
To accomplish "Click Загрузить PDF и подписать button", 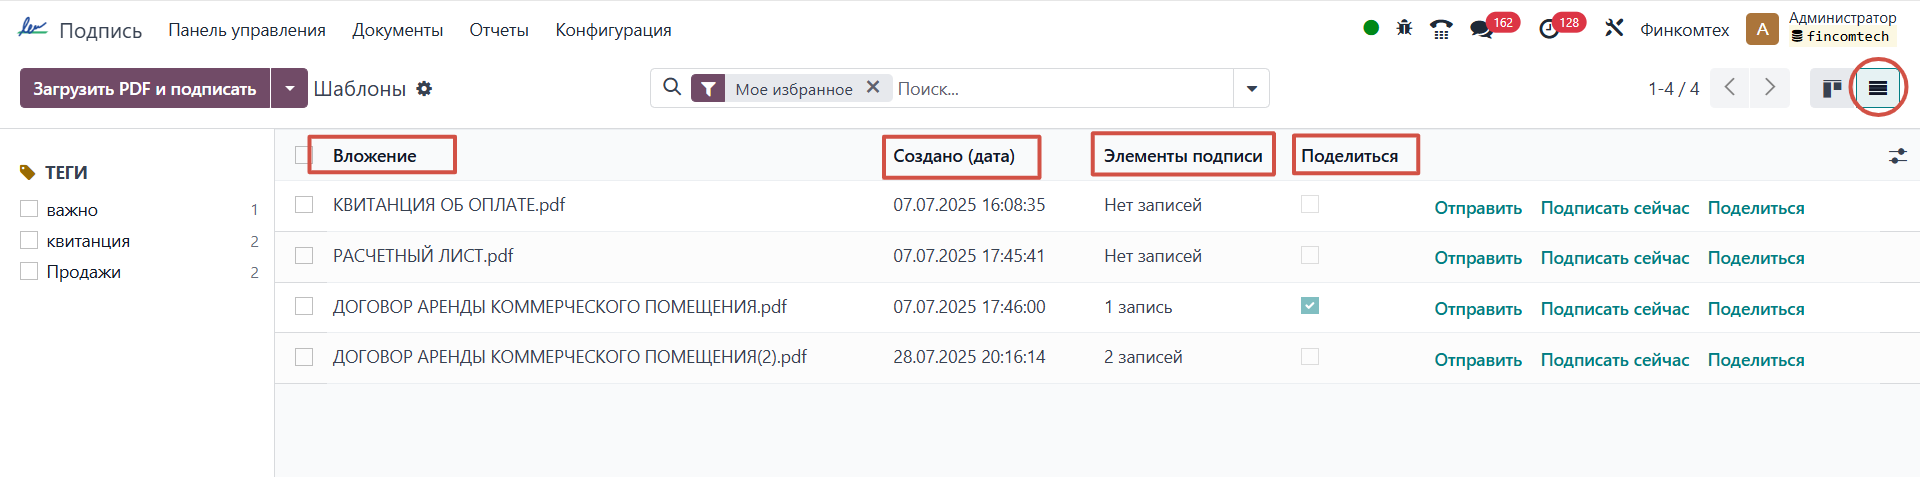I will pyautogui.click(x=145, y=88).
